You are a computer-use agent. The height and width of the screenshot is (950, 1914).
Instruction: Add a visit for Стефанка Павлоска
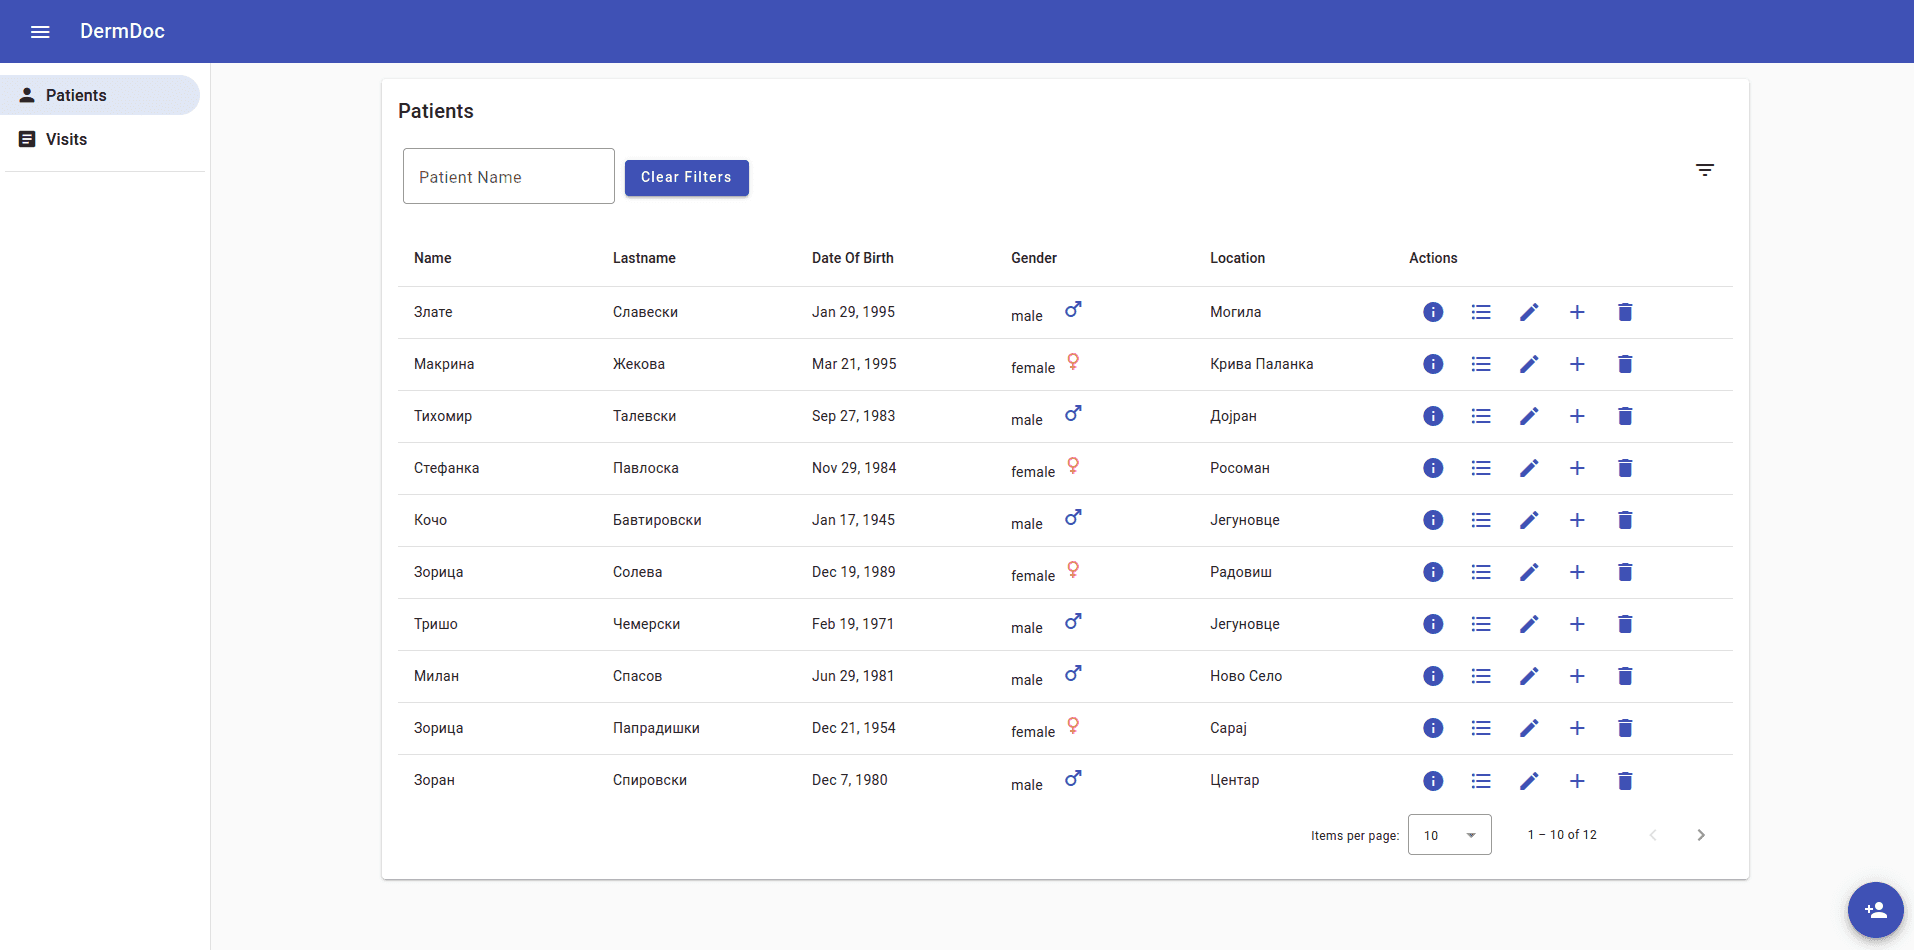1577,468
